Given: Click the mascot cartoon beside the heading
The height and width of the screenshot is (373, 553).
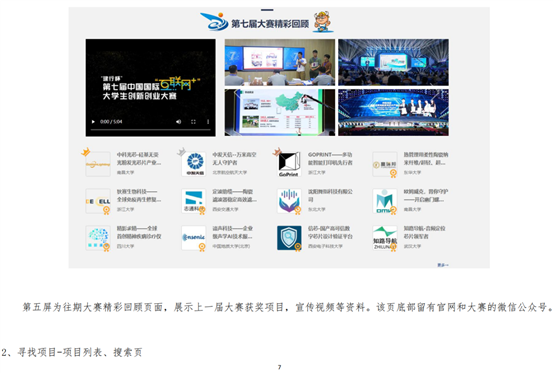Looking at the screenshot, I should coord(323,22).
